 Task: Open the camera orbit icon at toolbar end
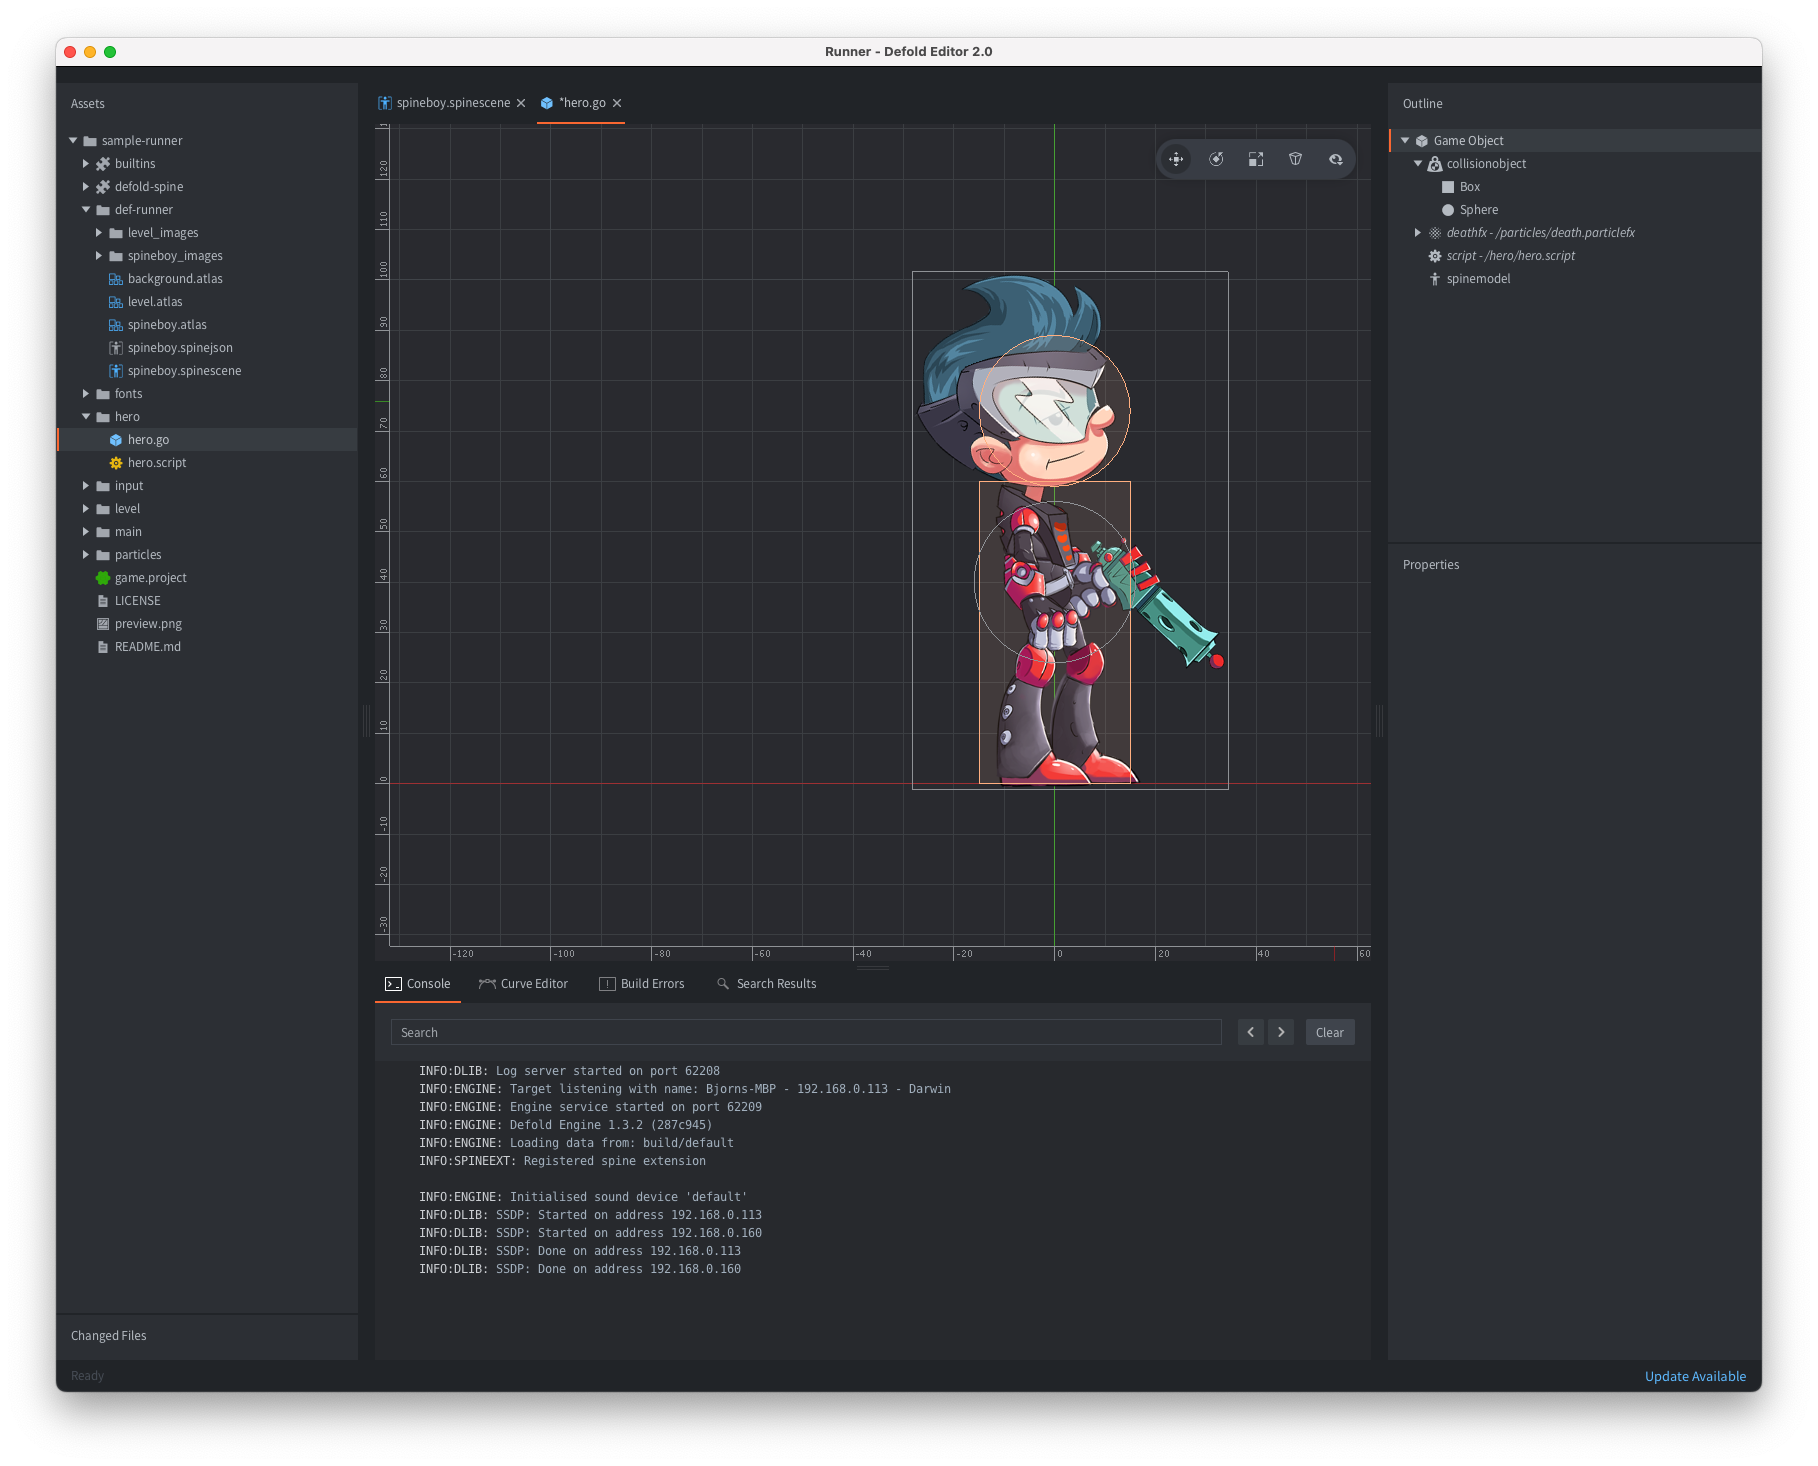[x=1336, y=159]
